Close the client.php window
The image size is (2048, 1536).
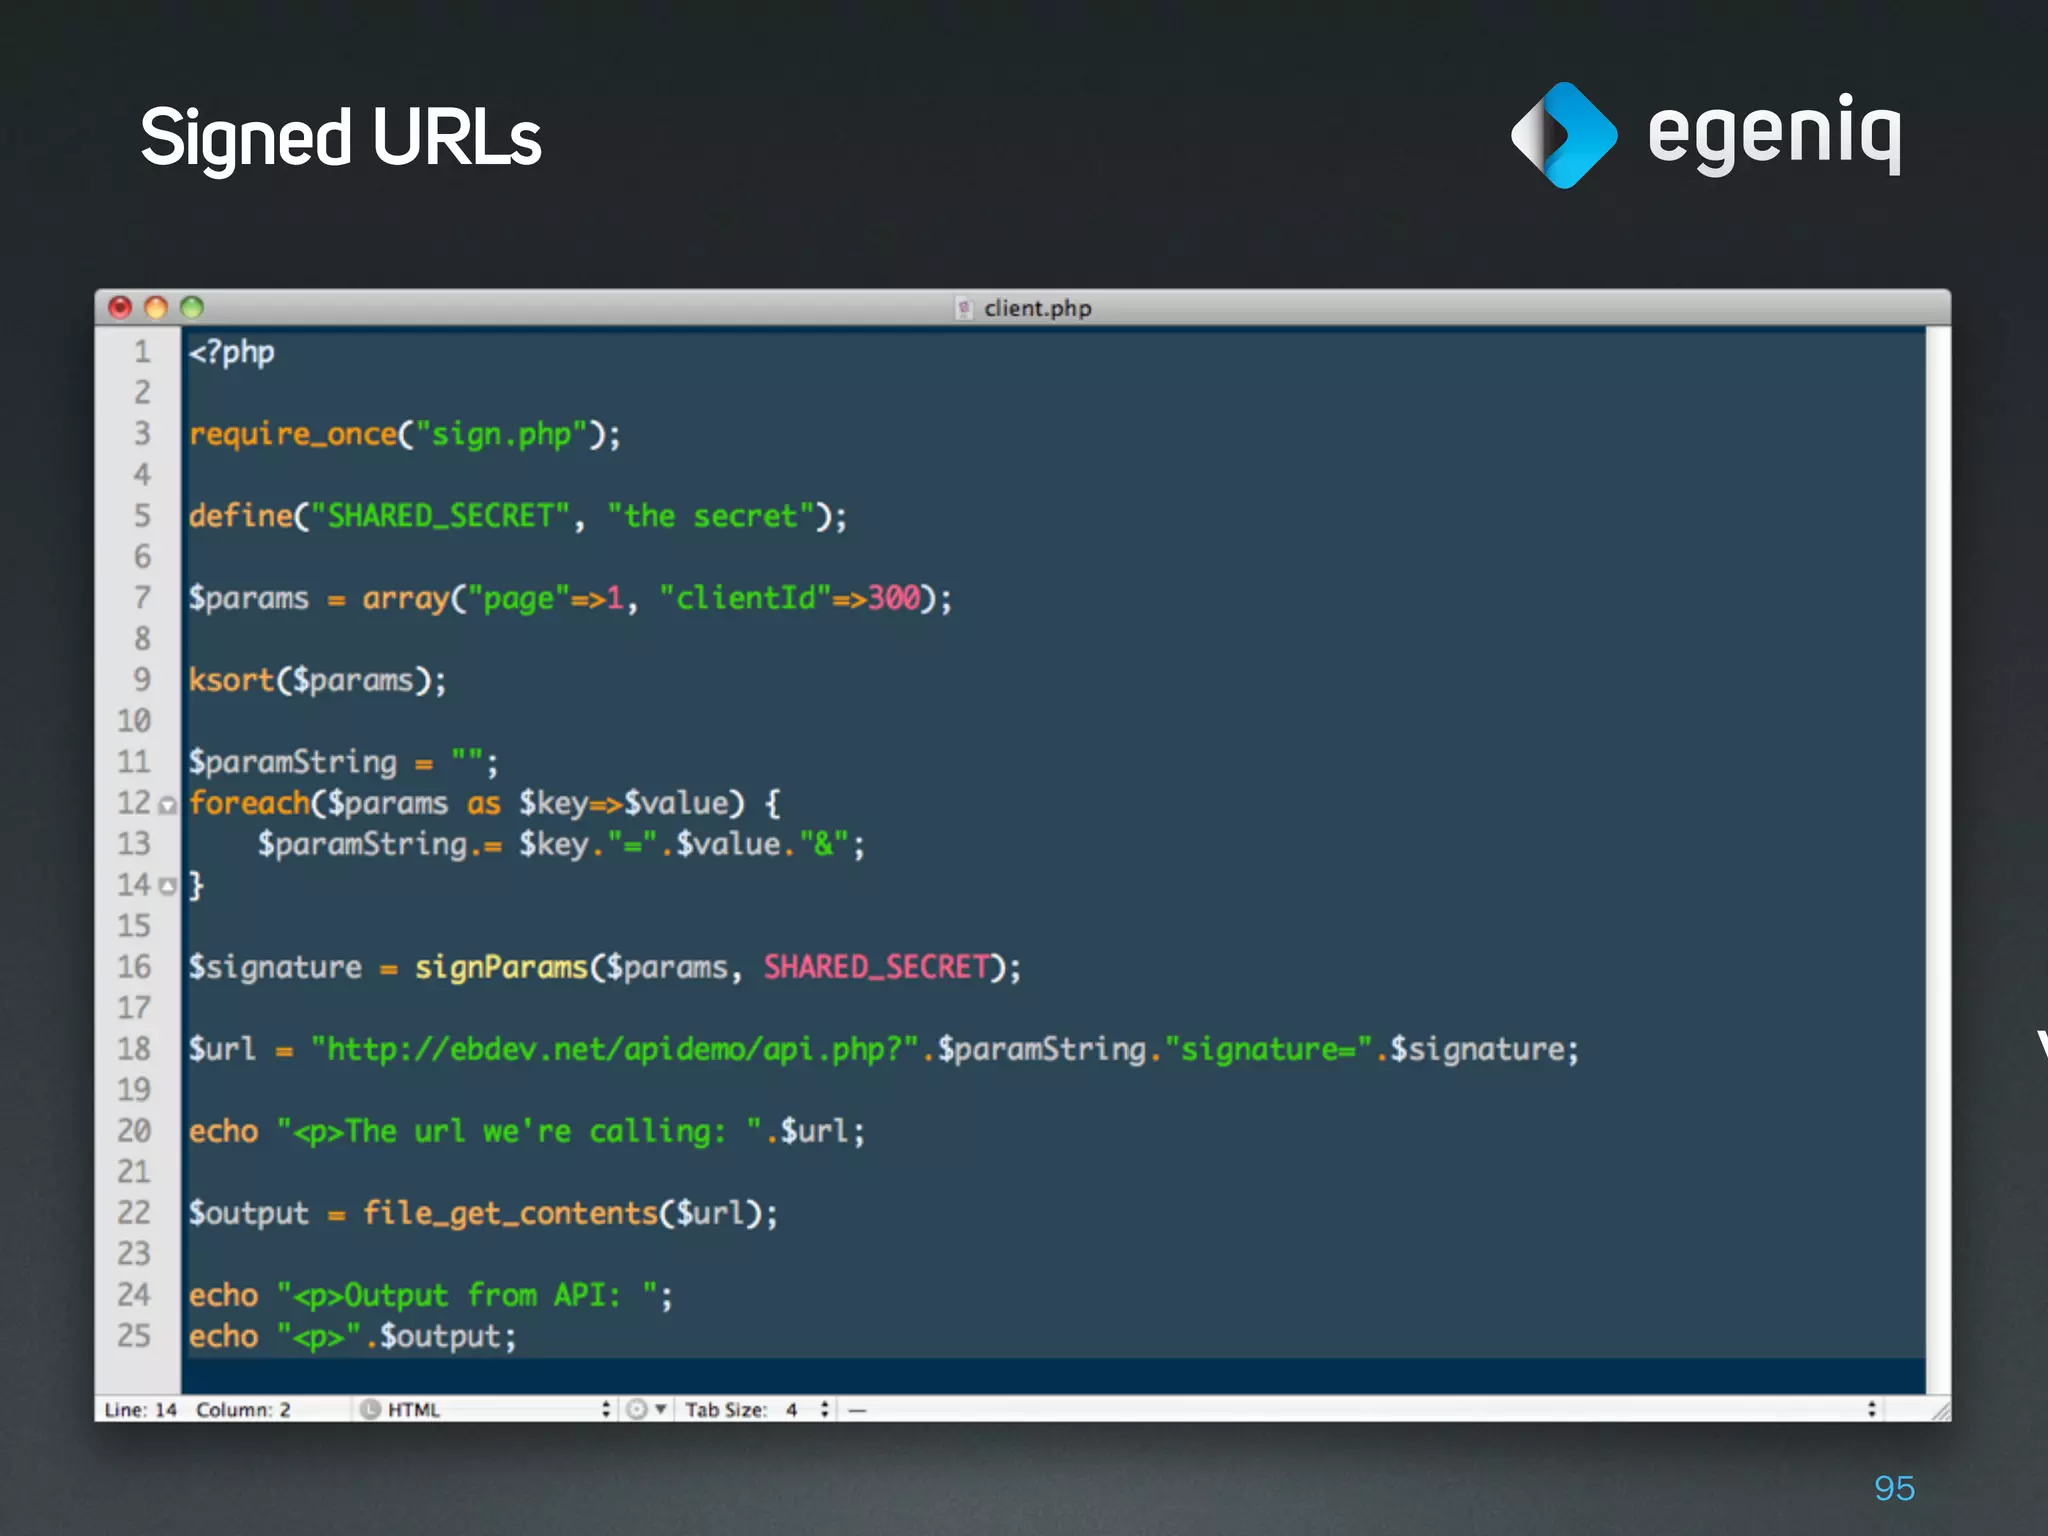pyautogui.click(x=120, y=307)
